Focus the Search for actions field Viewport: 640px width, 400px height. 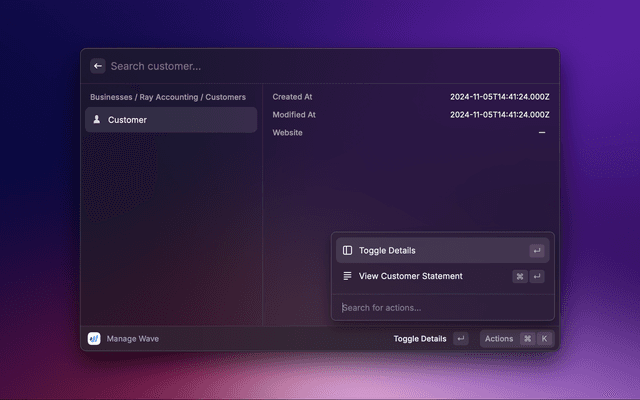tap(442, 308)
